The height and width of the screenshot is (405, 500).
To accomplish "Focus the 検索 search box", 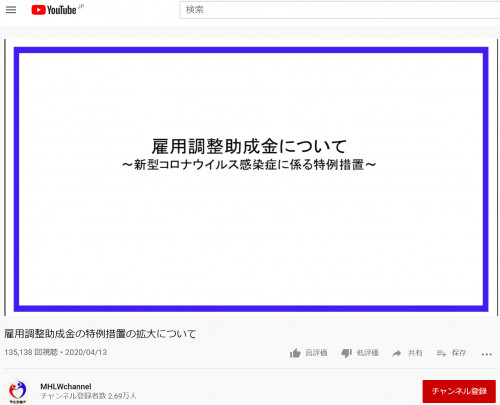I will (x=339, y=10).
